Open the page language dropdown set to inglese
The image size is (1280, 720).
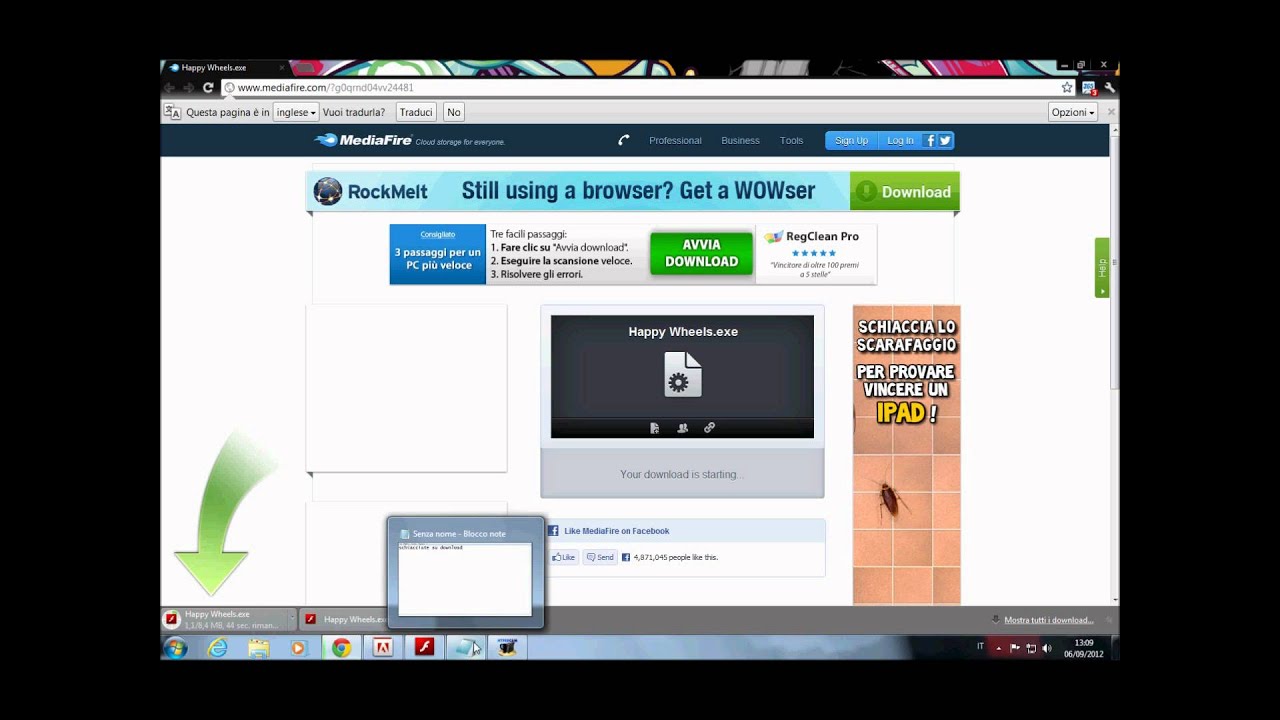(295, 112)
